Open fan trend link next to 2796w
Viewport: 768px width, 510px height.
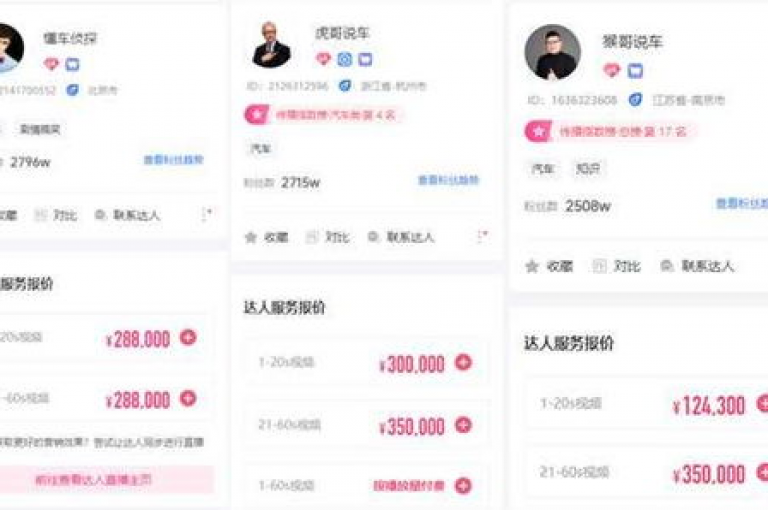point(173,160)
